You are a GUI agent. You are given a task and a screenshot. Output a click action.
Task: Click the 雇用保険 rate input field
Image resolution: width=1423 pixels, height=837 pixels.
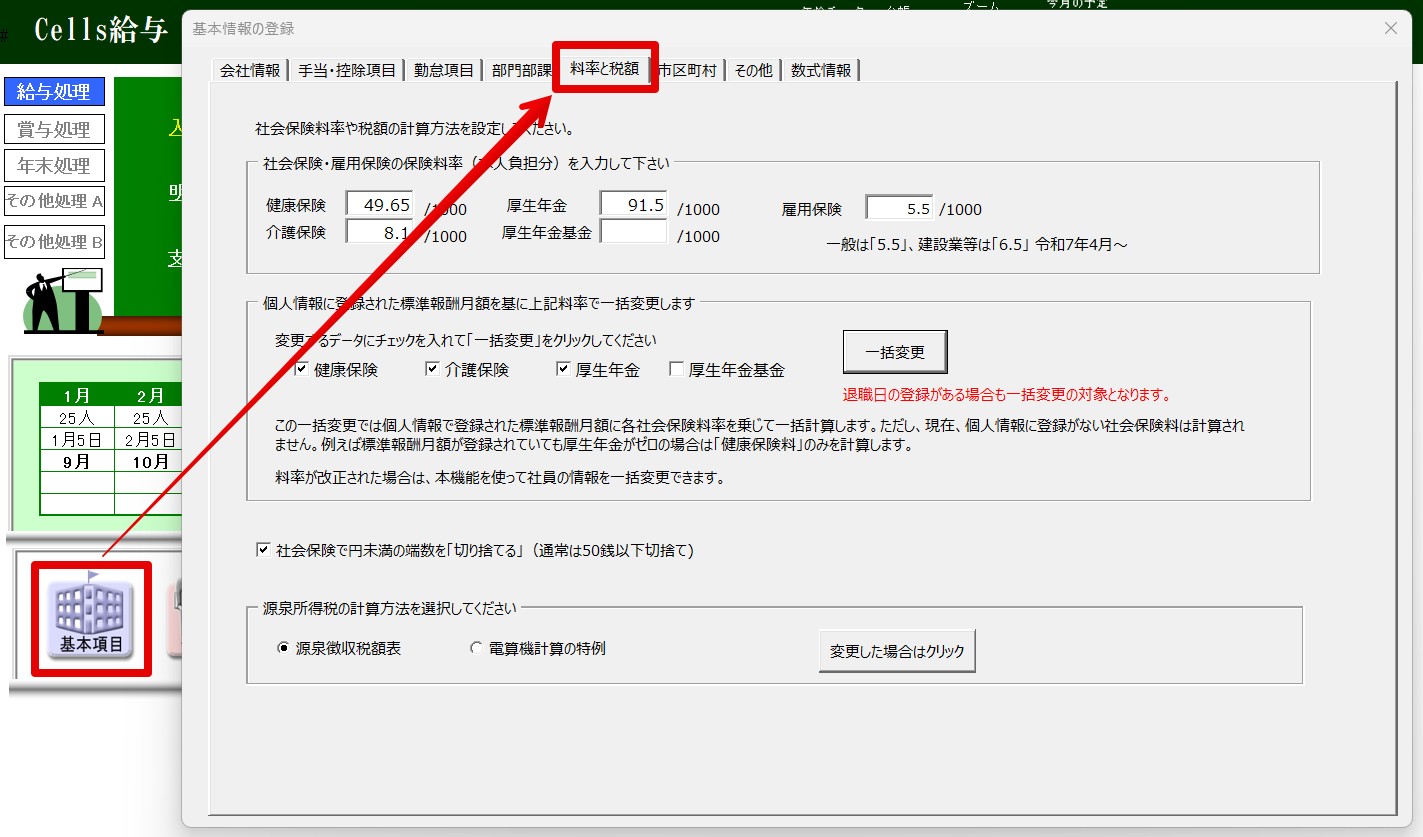pyautogui.click(x=899, y=209)
